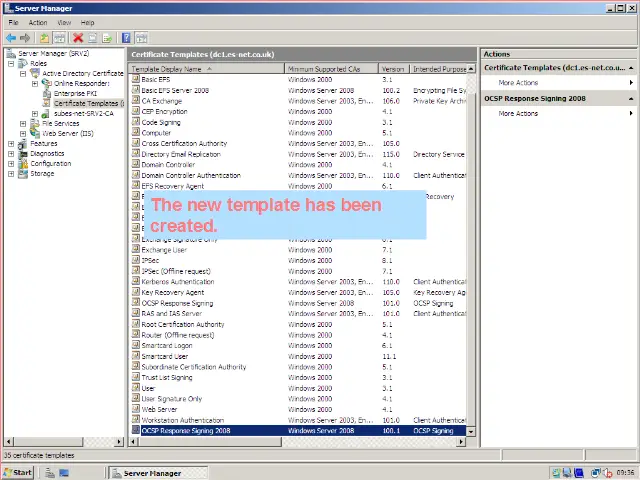Viewport: 640px width, 480px height.
Task: Click the Forward arrow toolbar icon
Action: pyautogui.click(x=24, y=38)
